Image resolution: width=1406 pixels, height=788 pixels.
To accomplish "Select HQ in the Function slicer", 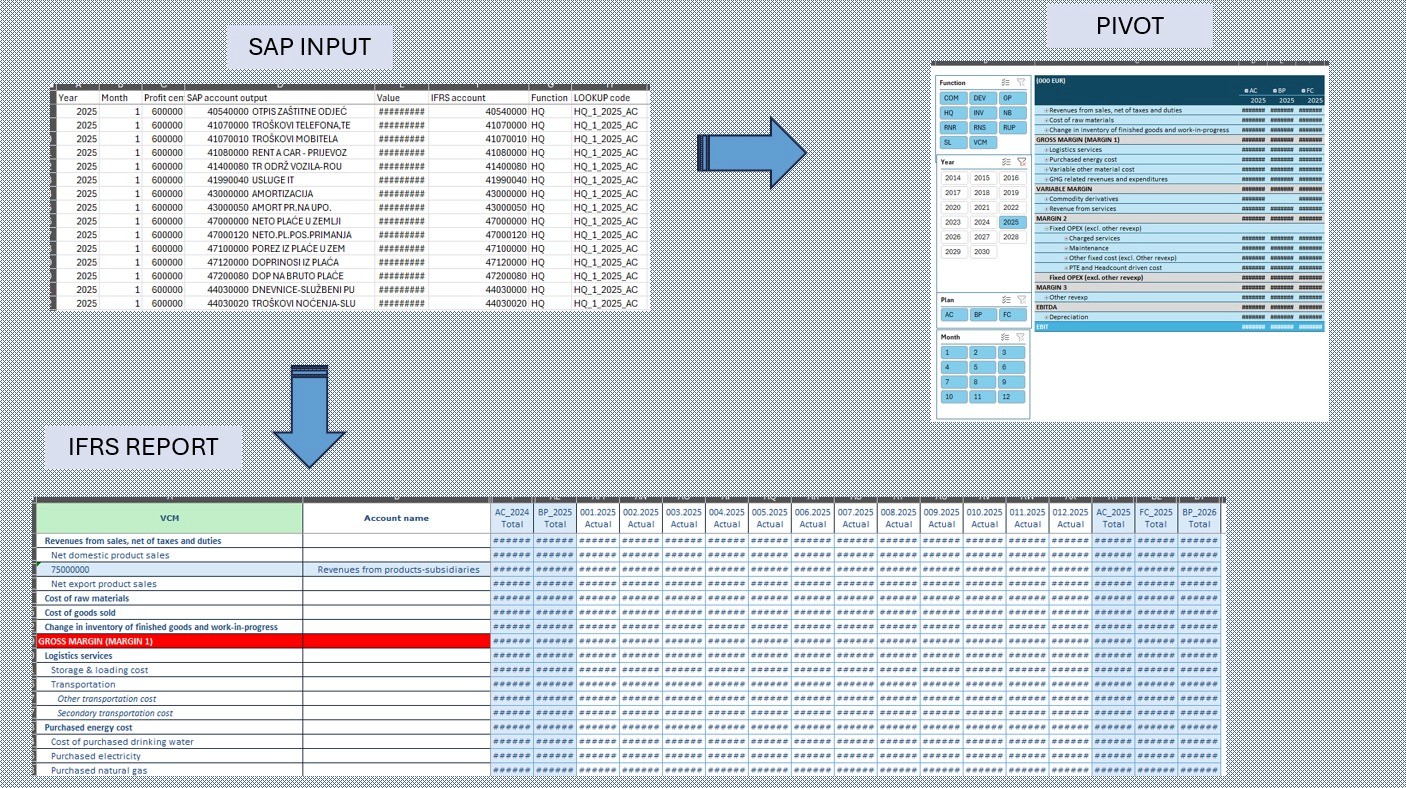I will tap(952, 113).
